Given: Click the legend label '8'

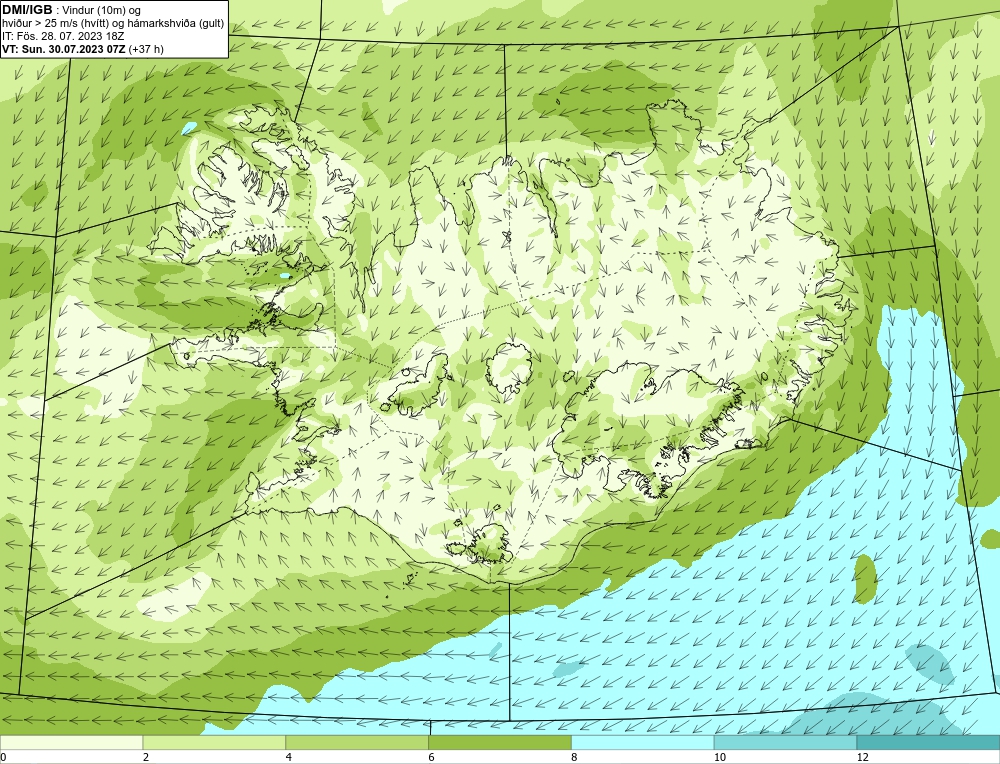Looking at the screenshot, I should click(575, 757).
